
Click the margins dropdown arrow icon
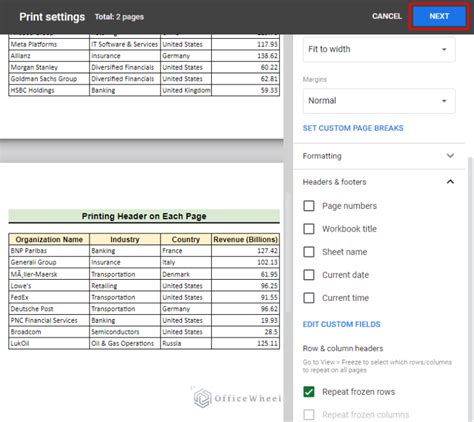[x=444, y=101]
